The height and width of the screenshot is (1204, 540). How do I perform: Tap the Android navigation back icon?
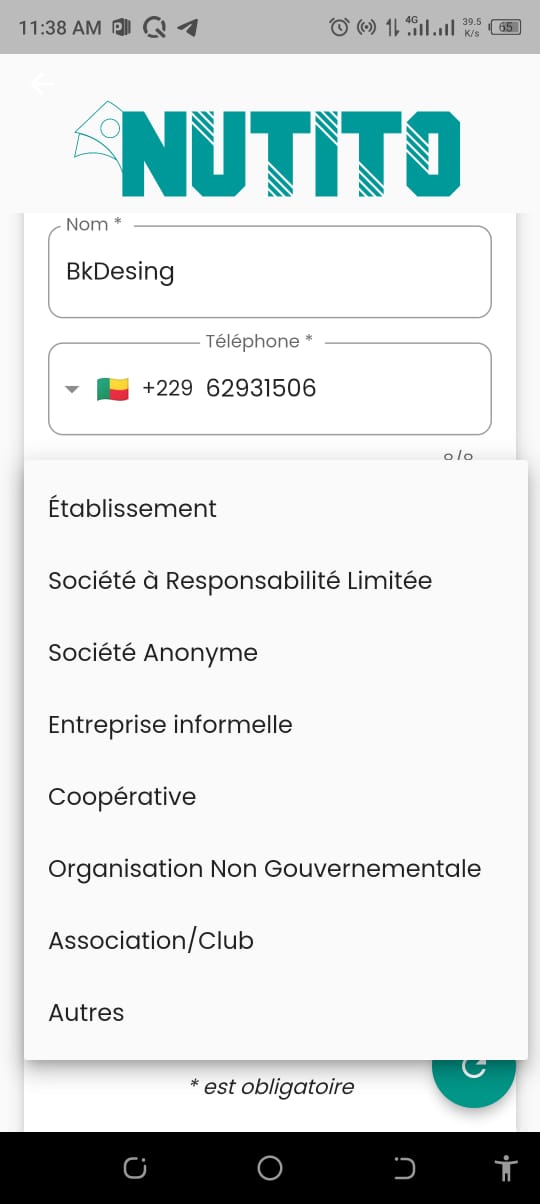point(404,1168)
